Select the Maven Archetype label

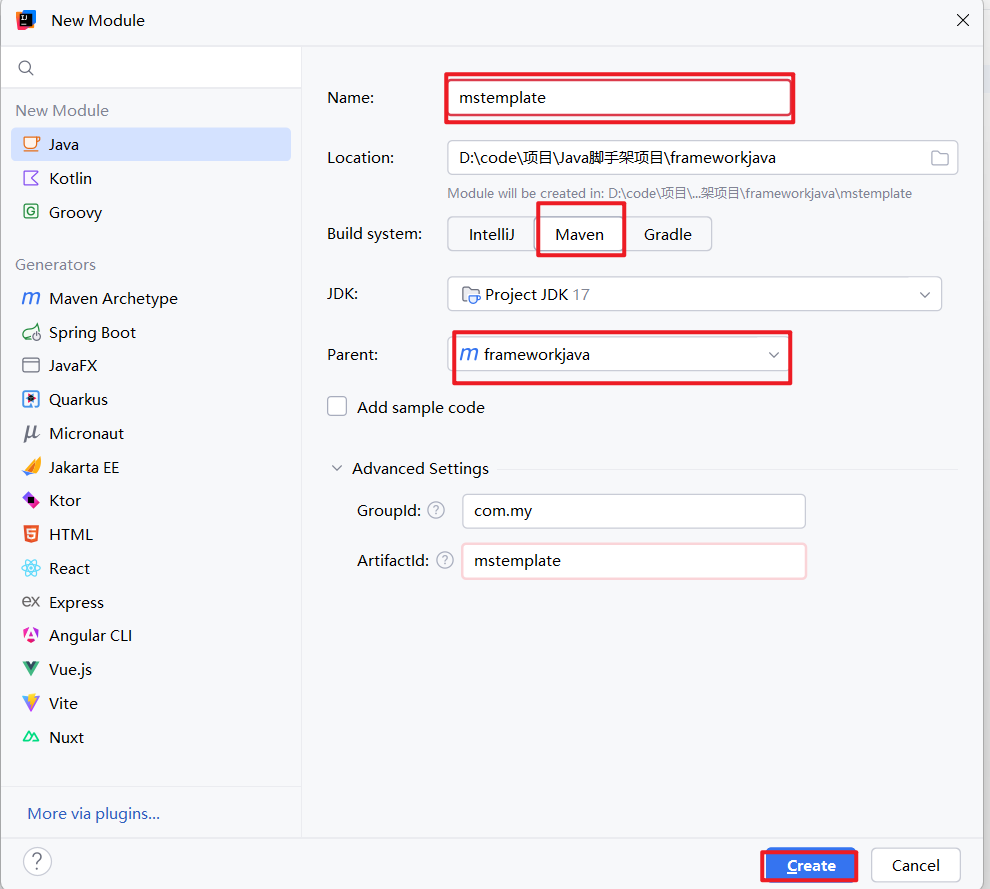coord(114,298)
